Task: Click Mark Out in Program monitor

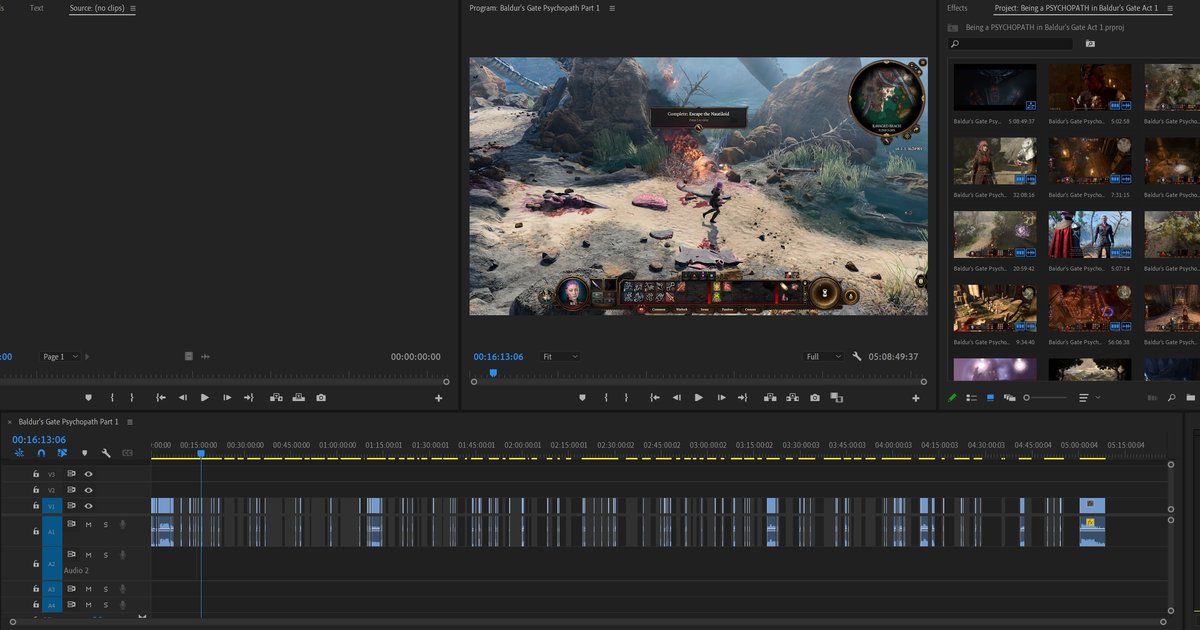Action: pyautogui.click(x=628, y=397)
